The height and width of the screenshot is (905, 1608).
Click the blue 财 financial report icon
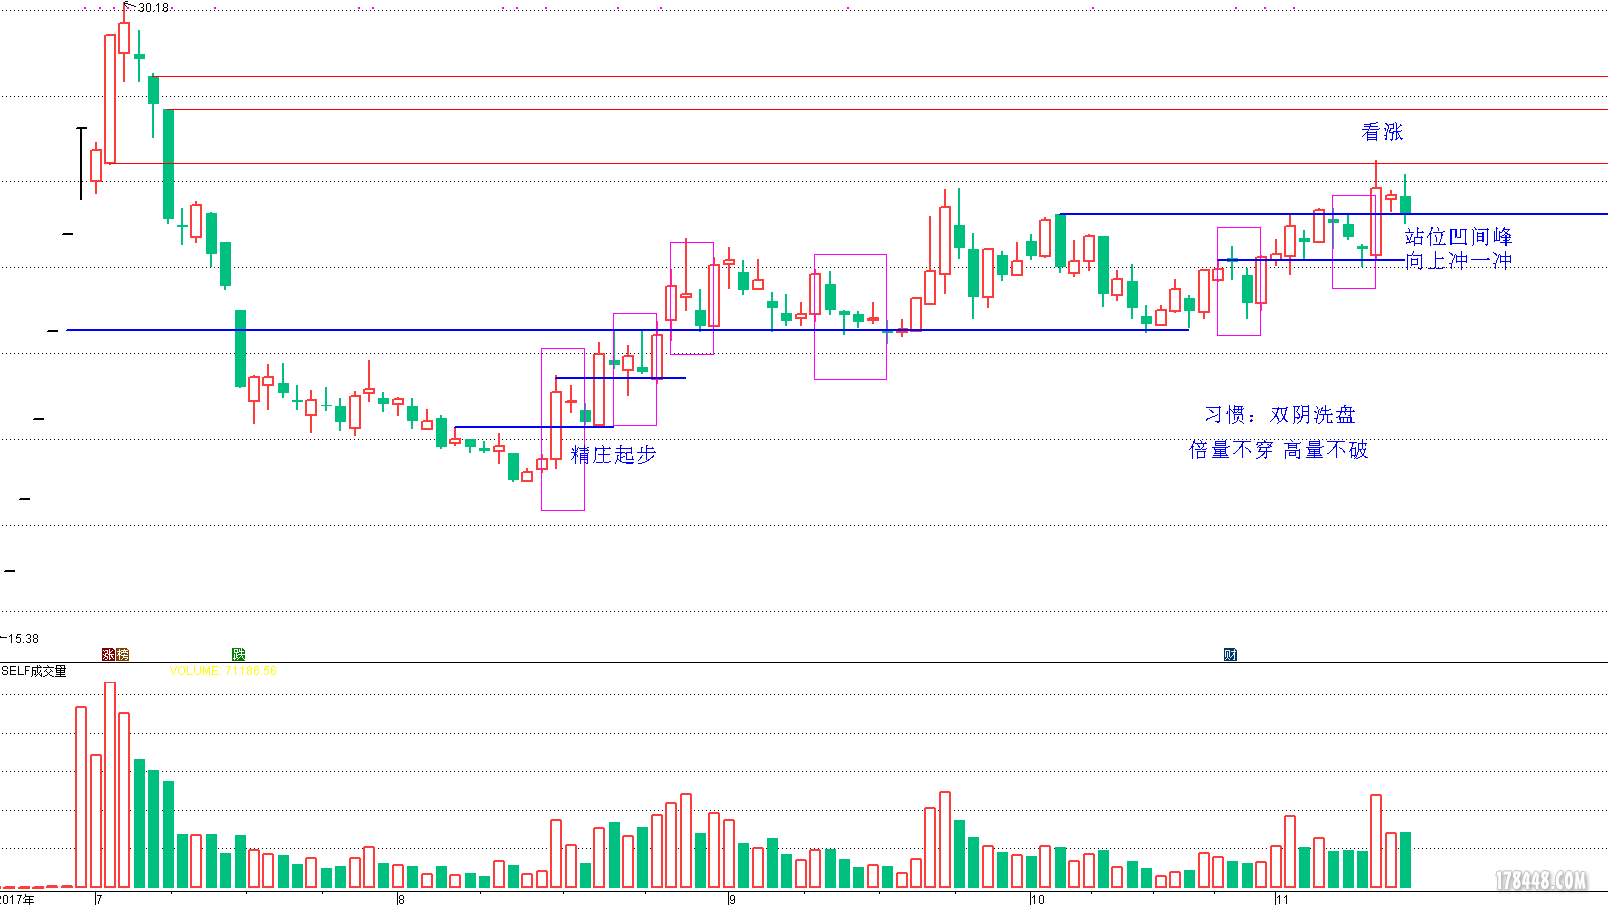[1230, 654]
